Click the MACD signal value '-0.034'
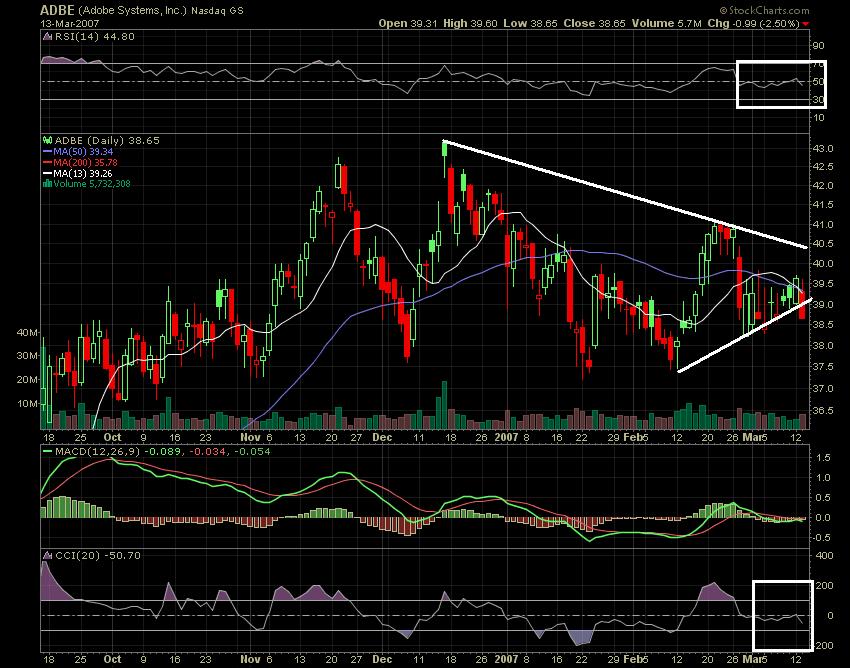This screenshot has height=668, width=850. point(207,452)
